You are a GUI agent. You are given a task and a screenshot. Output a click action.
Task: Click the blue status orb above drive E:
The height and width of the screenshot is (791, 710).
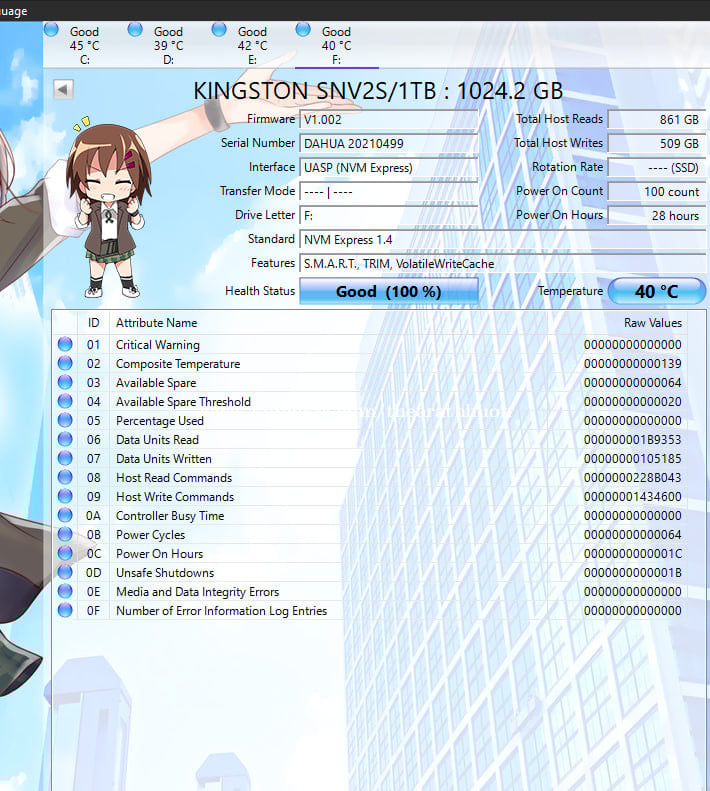click(x=219, y=30)
